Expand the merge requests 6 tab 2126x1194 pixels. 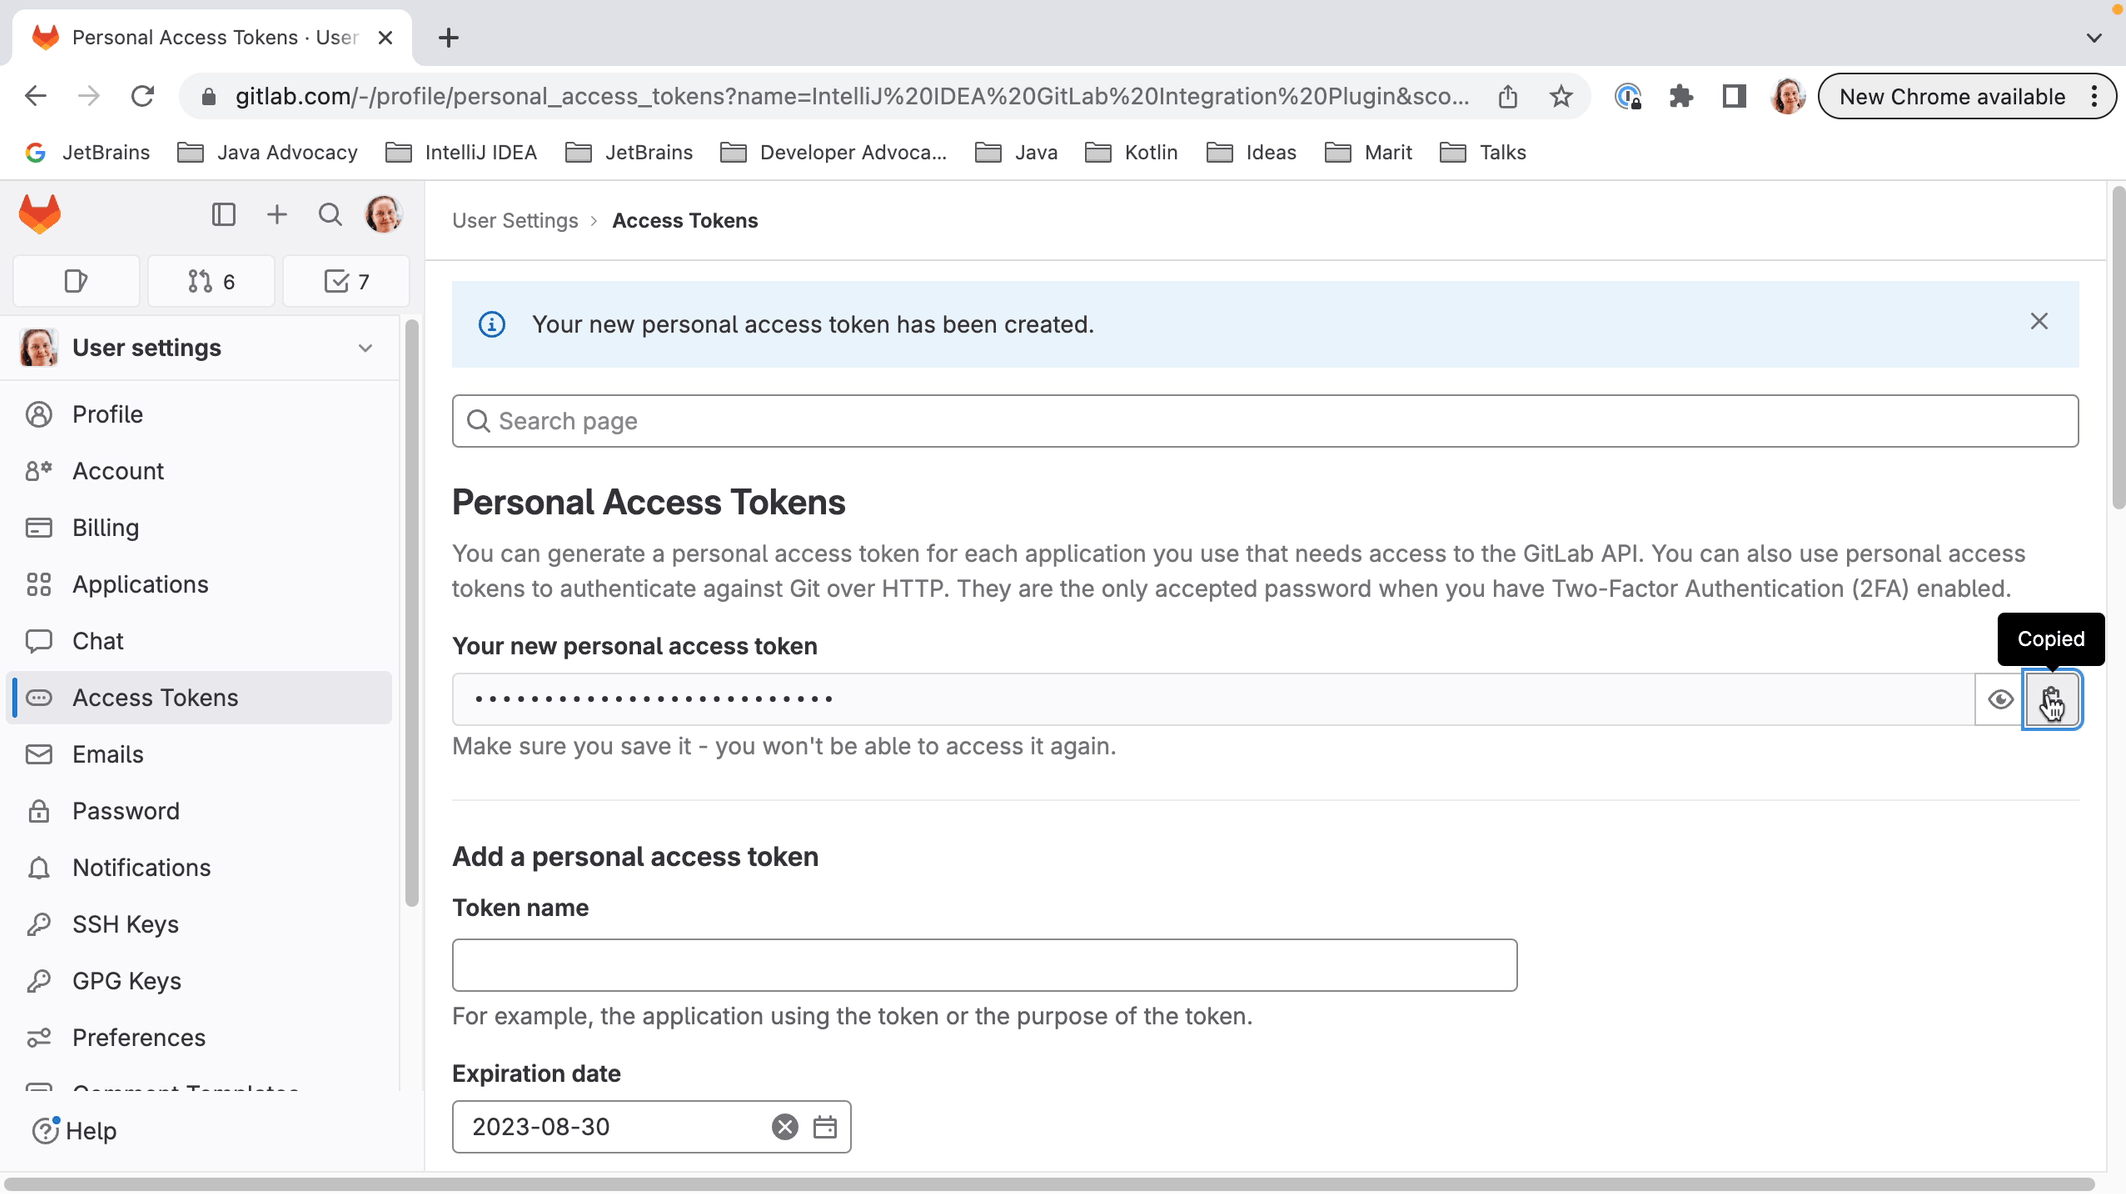(210, 280)
